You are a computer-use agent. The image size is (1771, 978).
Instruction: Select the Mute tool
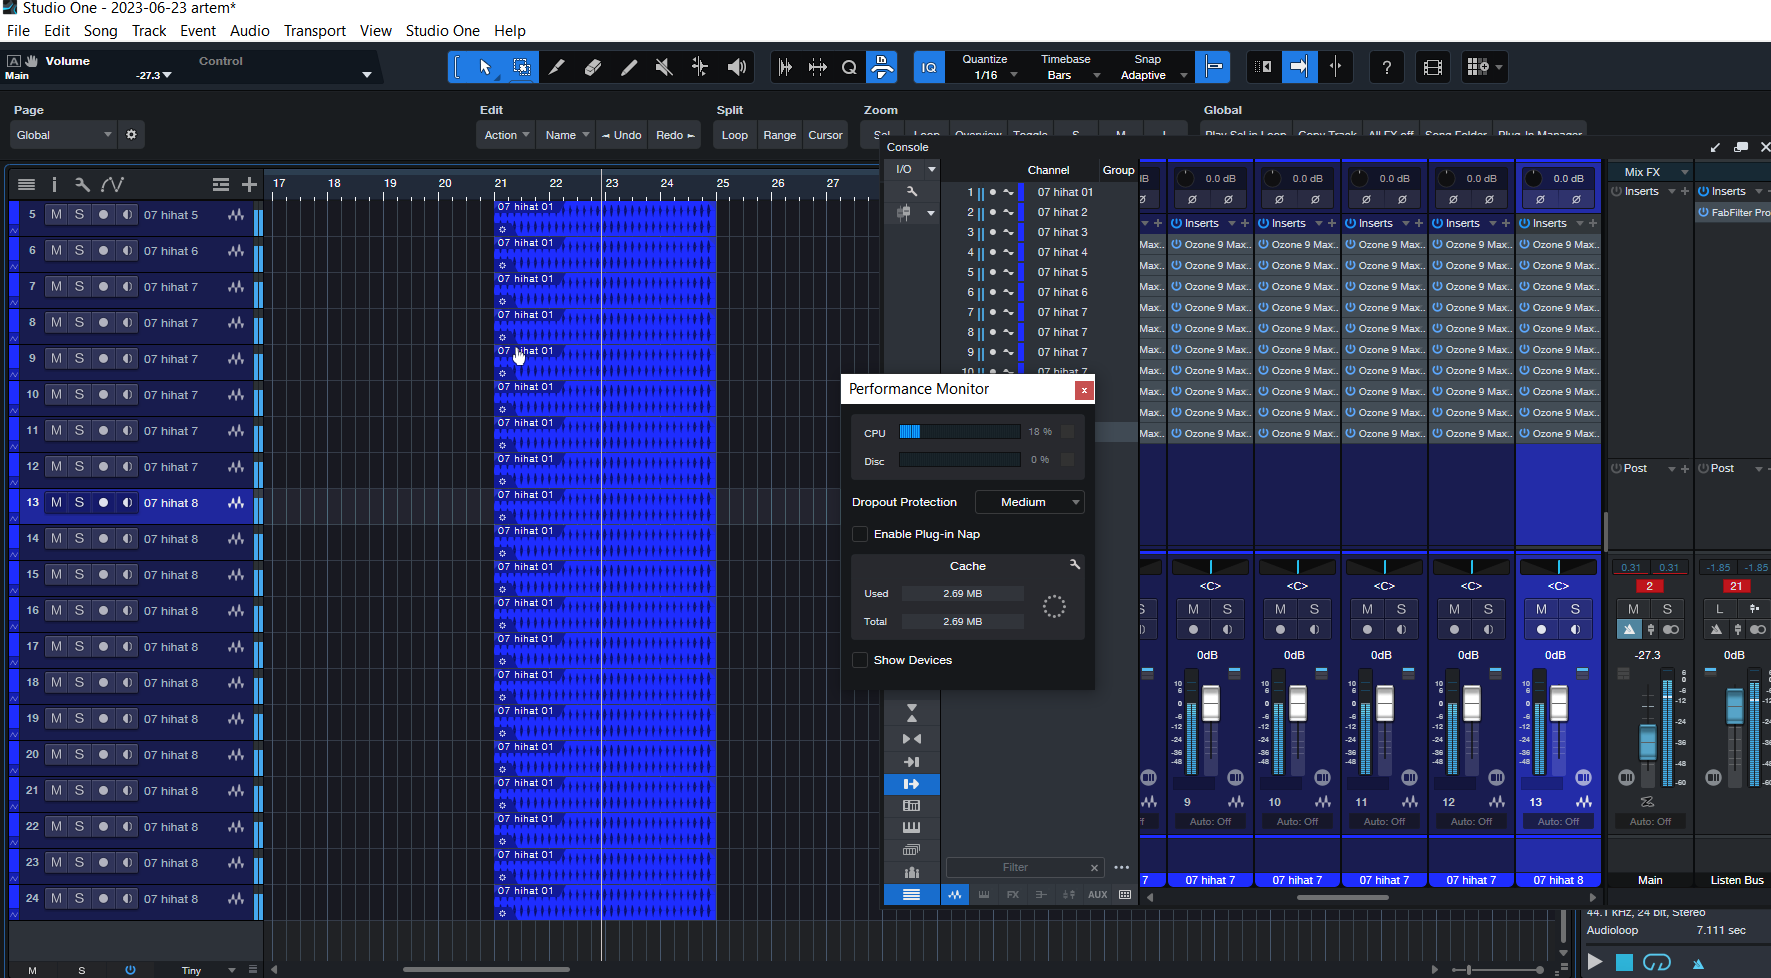664,67
